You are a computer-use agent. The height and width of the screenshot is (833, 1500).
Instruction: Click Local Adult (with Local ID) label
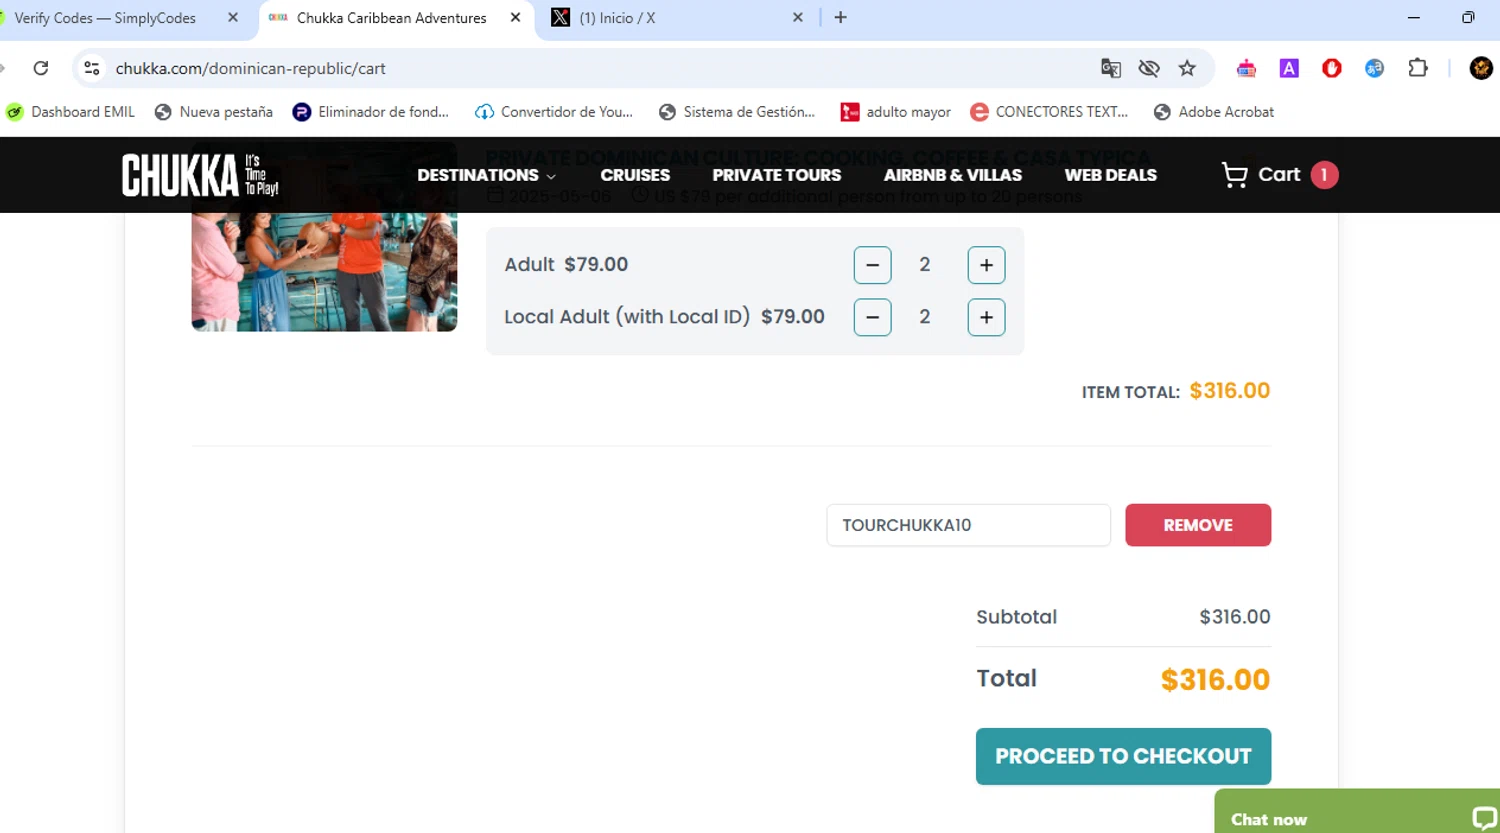tap(627, 317)
